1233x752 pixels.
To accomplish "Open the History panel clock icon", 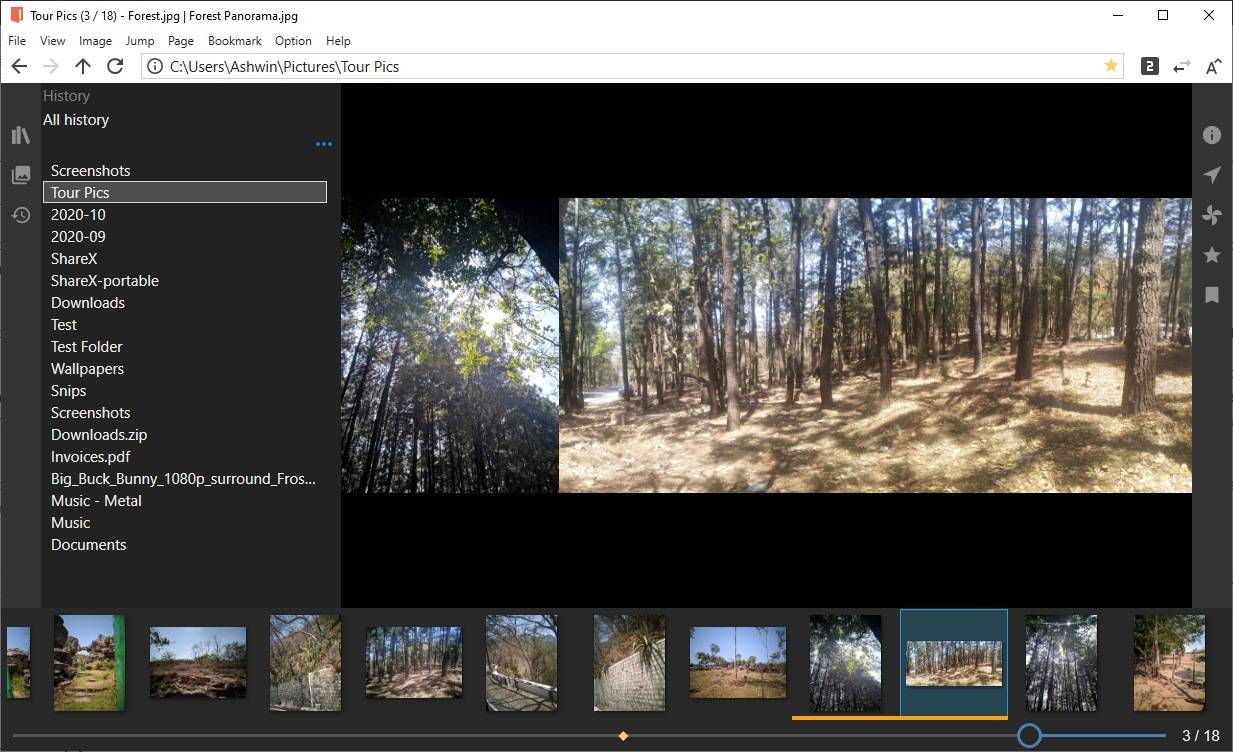I will click(x=21, y=215).
